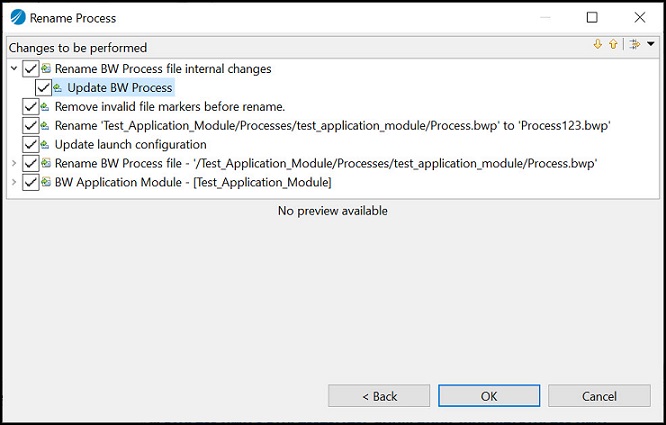Click the TIBCO logo icon in title bar
This screenshot has height=425, width=666.
tap(18, 17)
